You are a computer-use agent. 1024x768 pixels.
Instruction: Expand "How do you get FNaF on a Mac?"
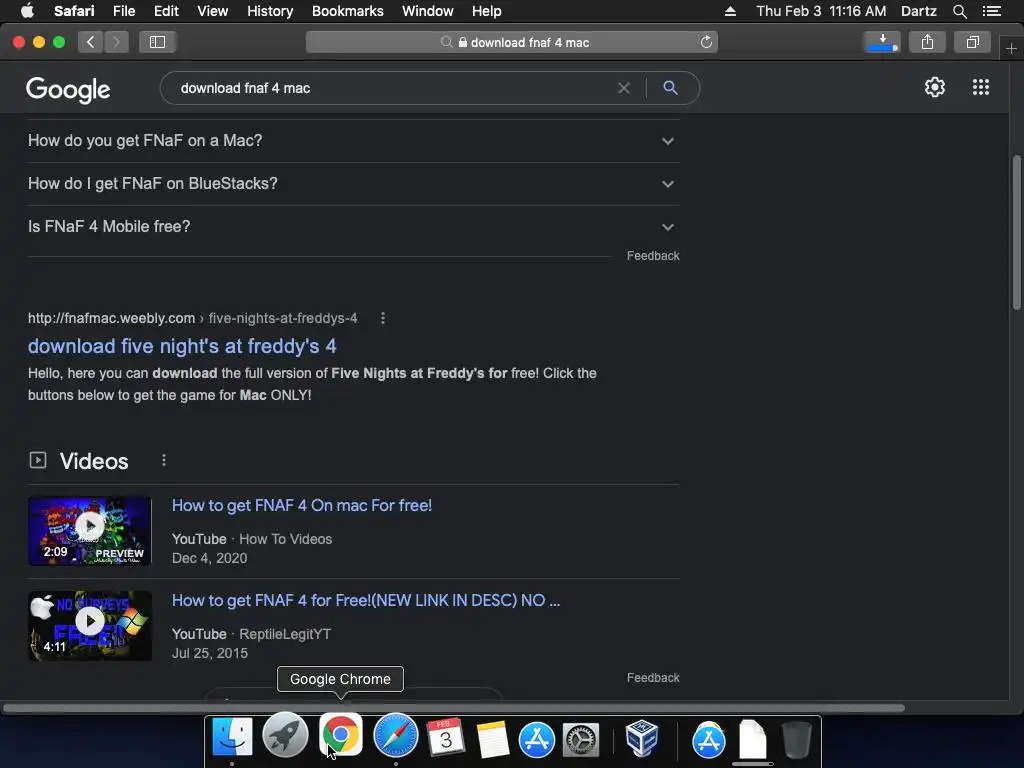pyautogui.click(x=353, y=140)
